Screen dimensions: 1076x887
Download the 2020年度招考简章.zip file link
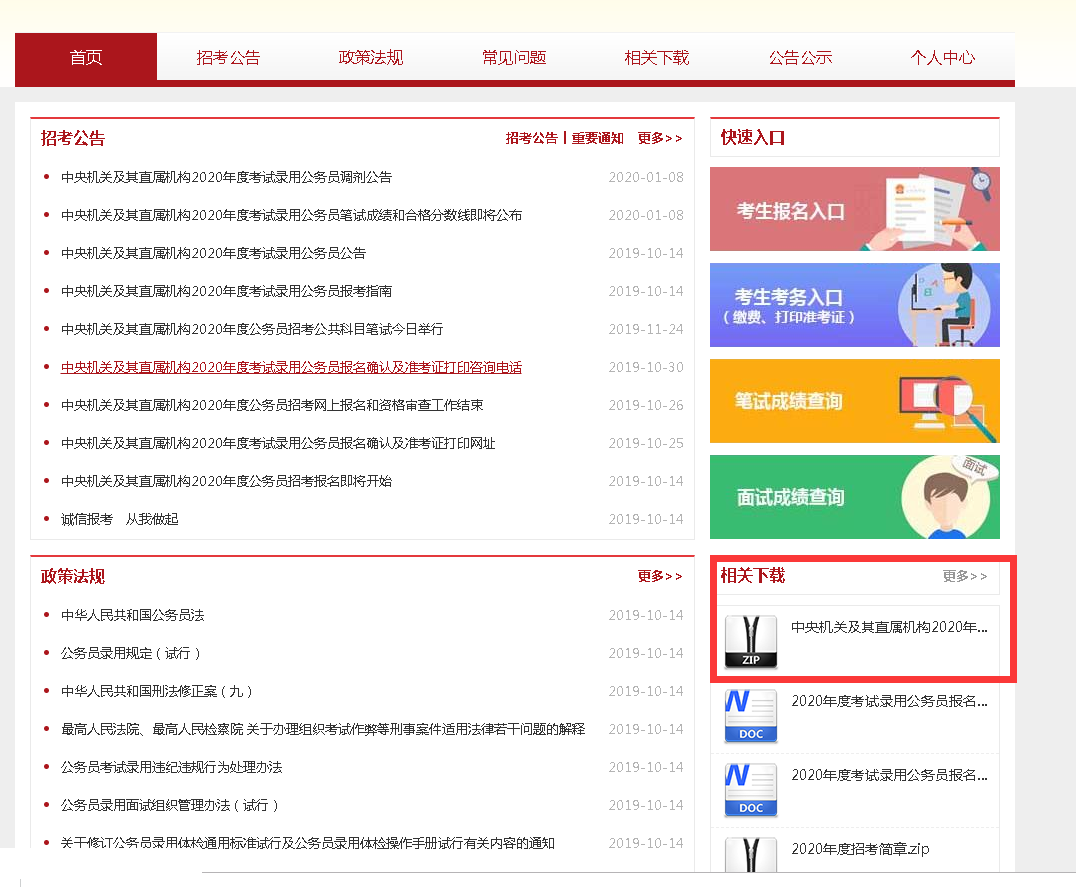(860, 849)
